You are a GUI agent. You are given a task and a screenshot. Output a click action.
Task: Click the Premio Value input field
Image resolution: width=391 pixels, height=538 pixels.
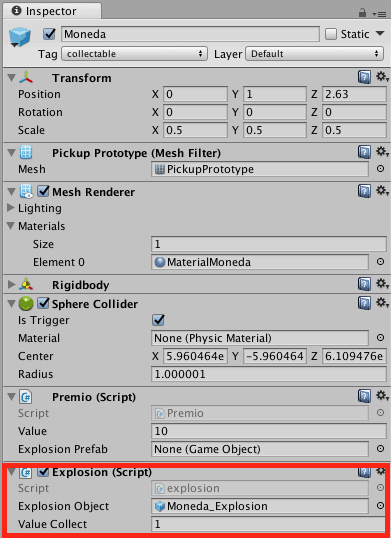269,431
